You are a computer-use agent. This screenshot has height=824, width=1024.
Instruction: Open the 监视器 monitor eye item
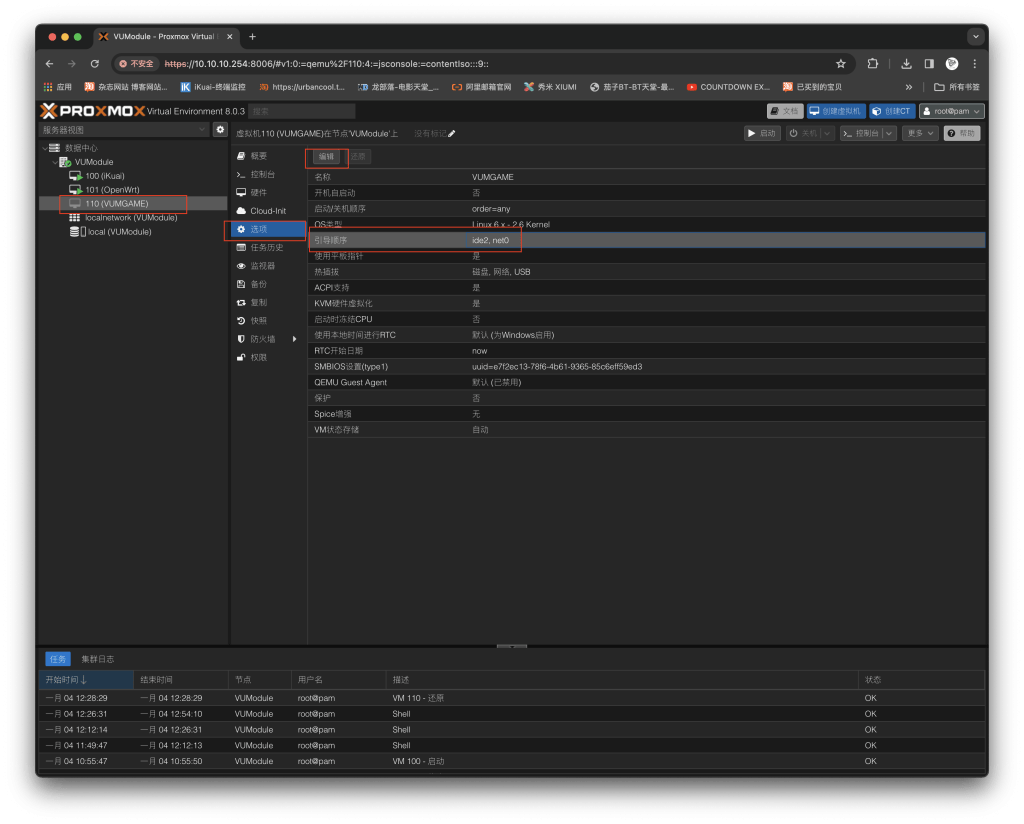click(x=262, y=266)
